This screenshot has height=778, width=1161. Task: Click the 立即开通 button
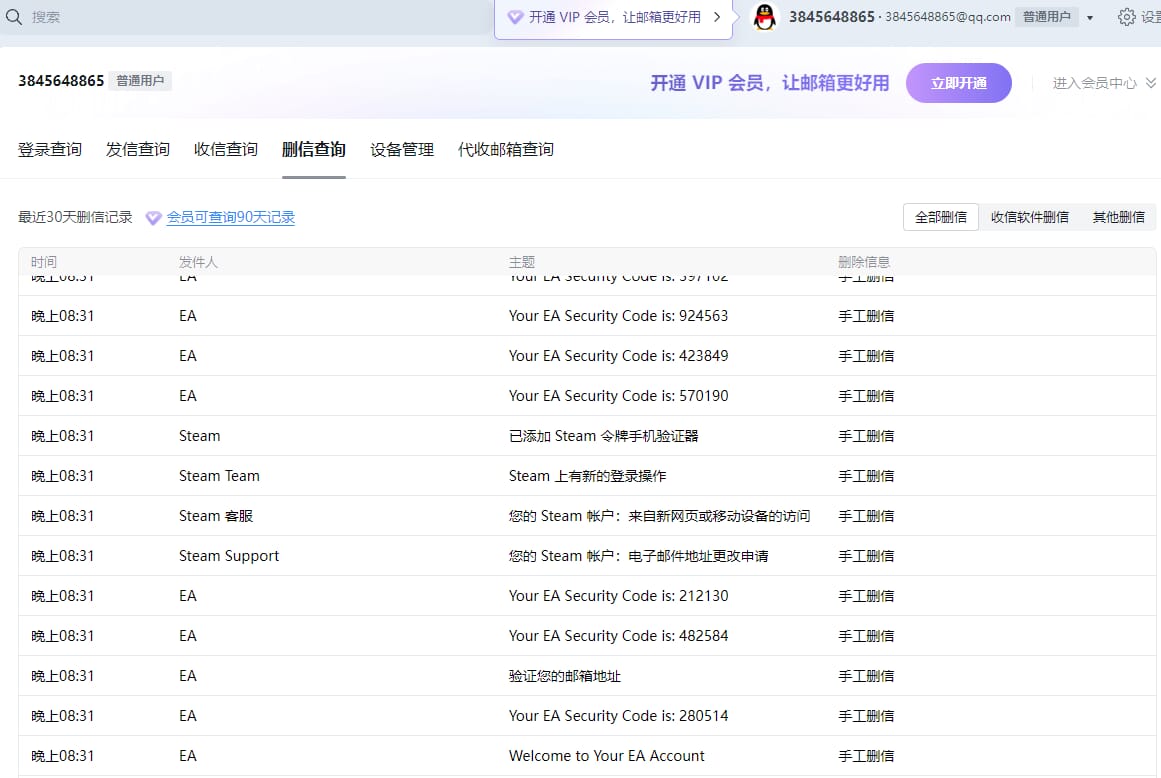pos(958,83)
